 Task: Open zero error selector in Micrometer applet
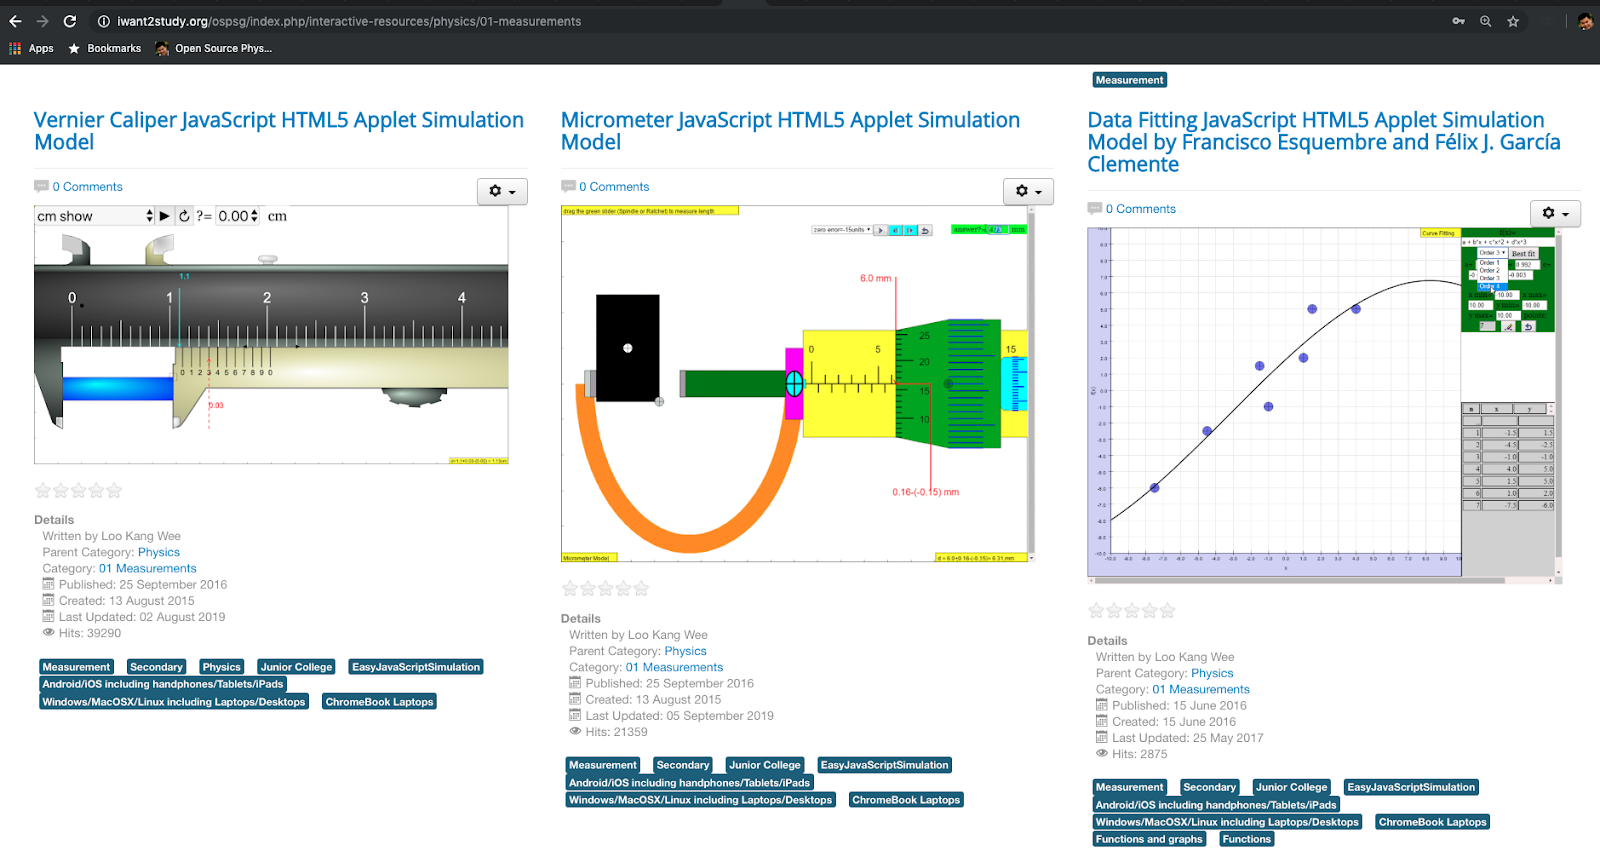[x=841, y=230]
